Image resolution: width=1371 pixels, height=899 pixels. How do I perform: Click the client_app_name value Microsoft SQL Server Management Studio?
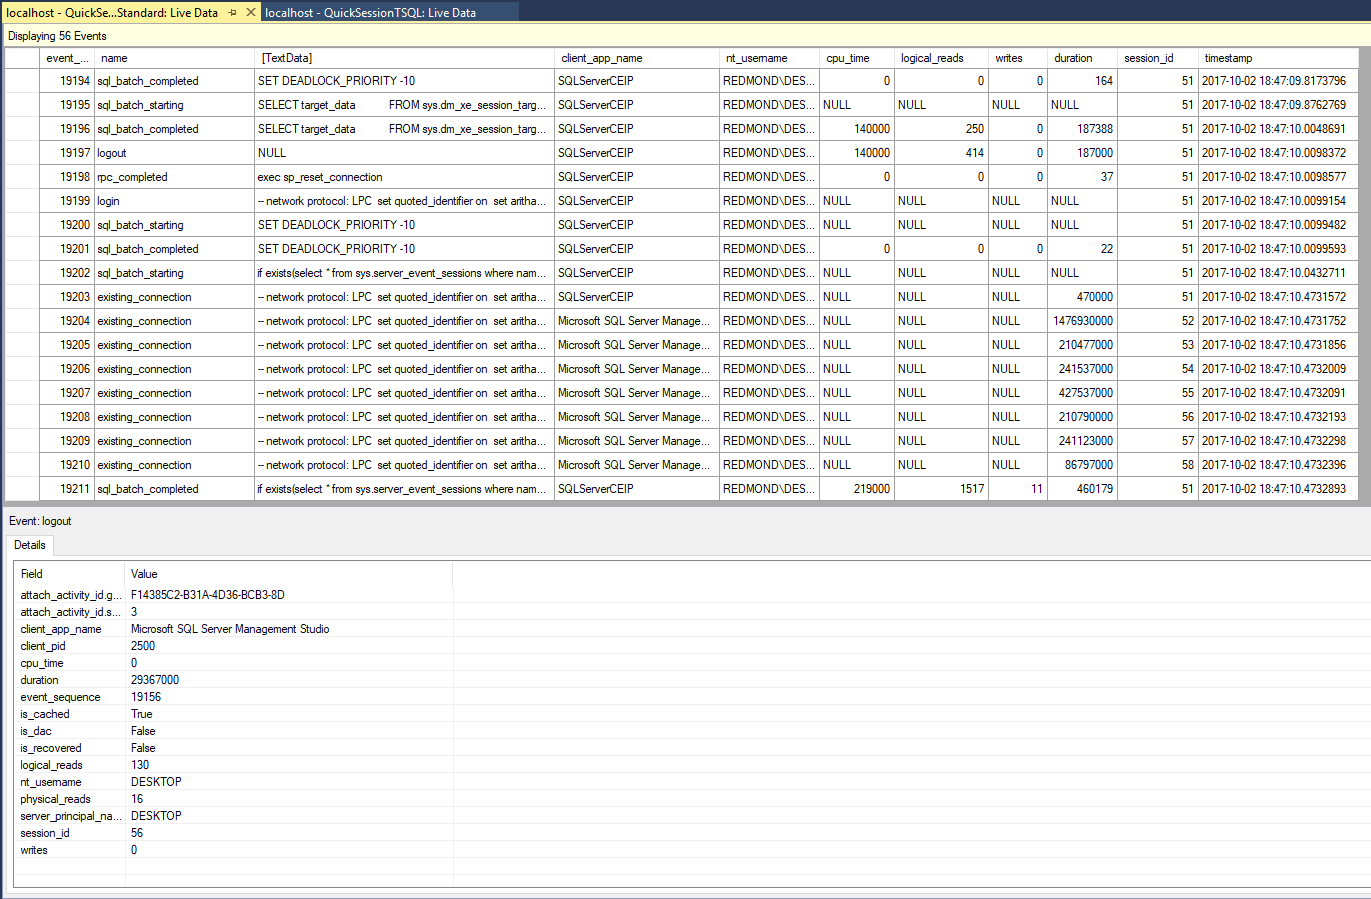229,629
